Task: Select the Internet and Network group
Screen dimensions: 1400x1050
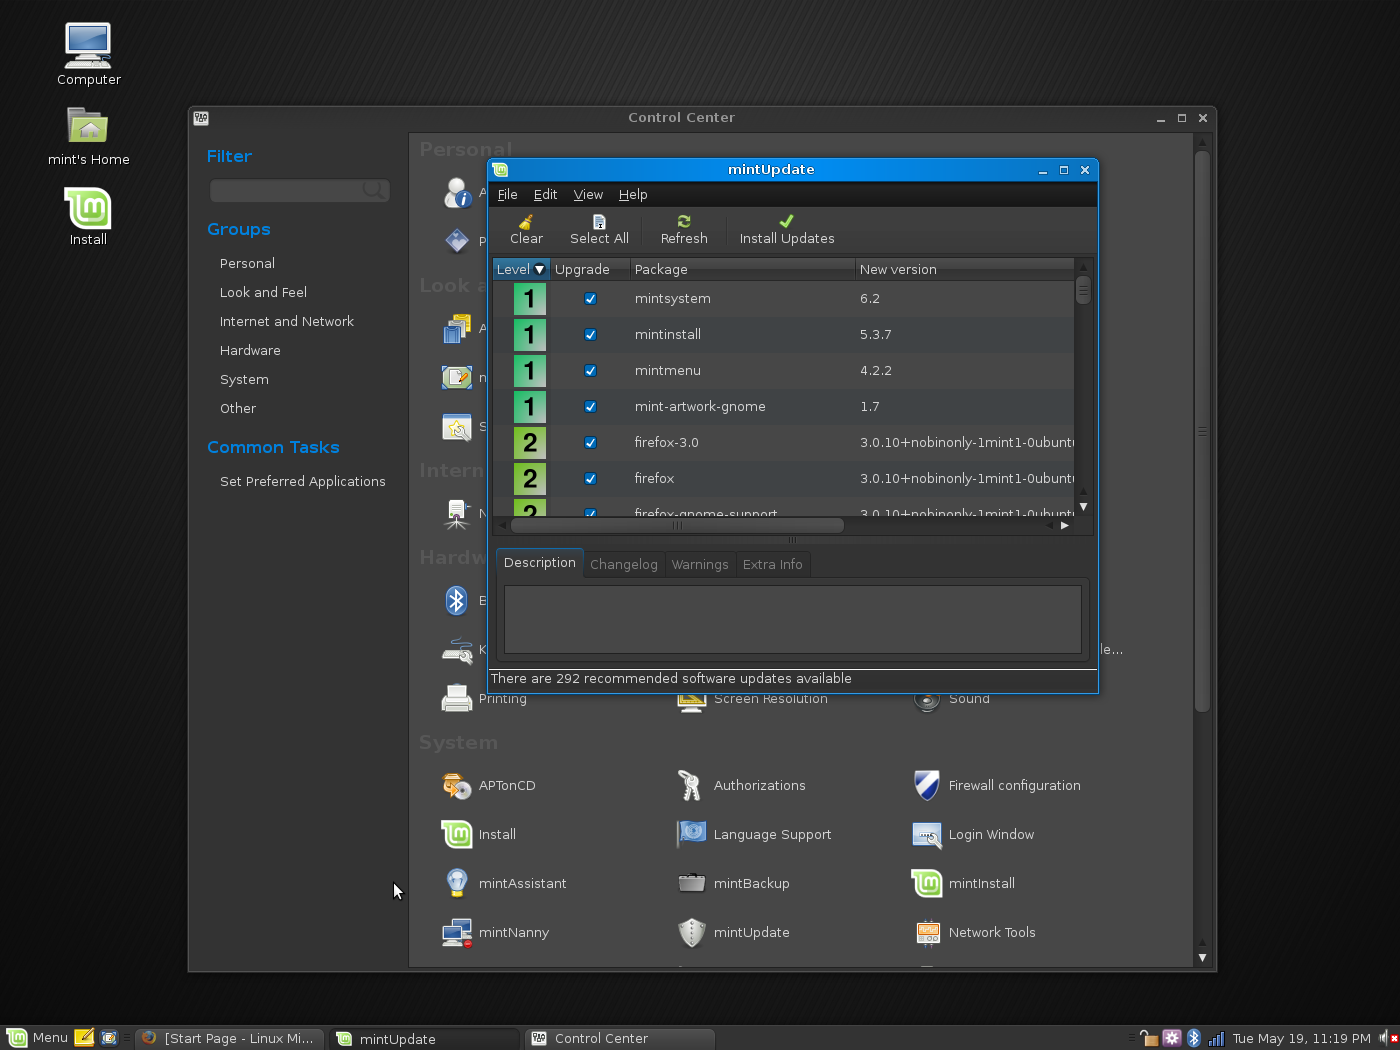Action: tap(287, 322)
